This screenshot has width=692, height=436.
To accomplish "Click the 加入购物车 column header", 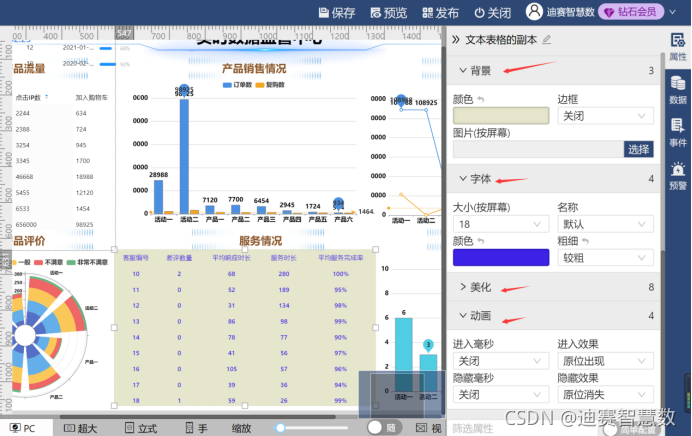I will pos(91,98).
